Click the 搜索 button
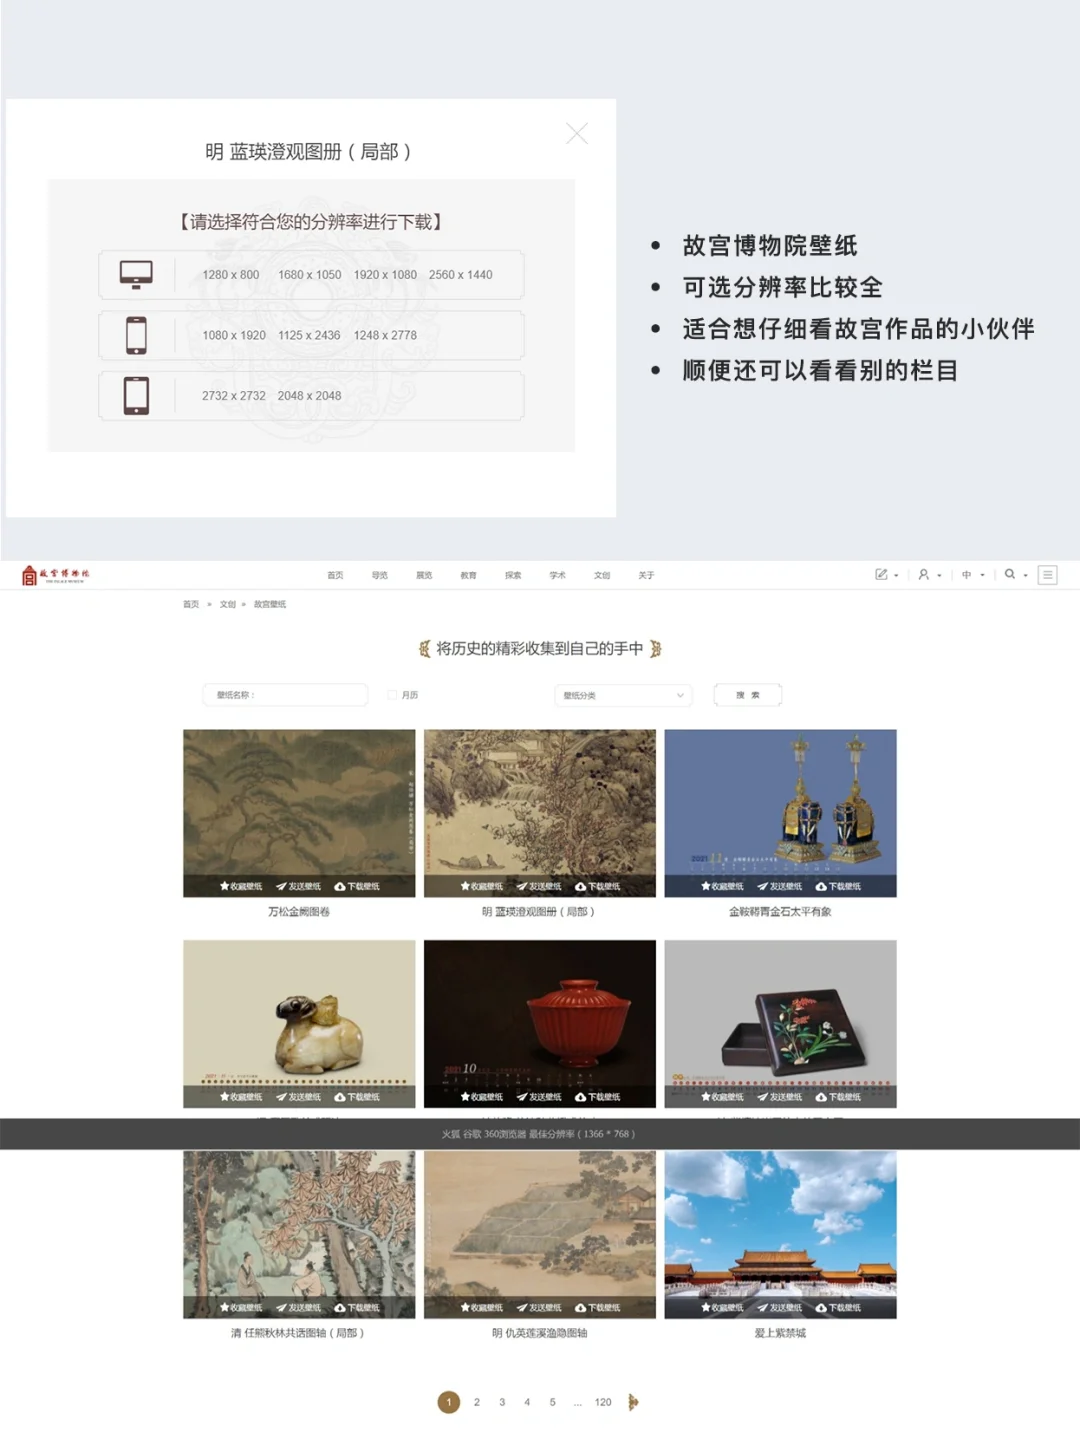 [748, 695]
